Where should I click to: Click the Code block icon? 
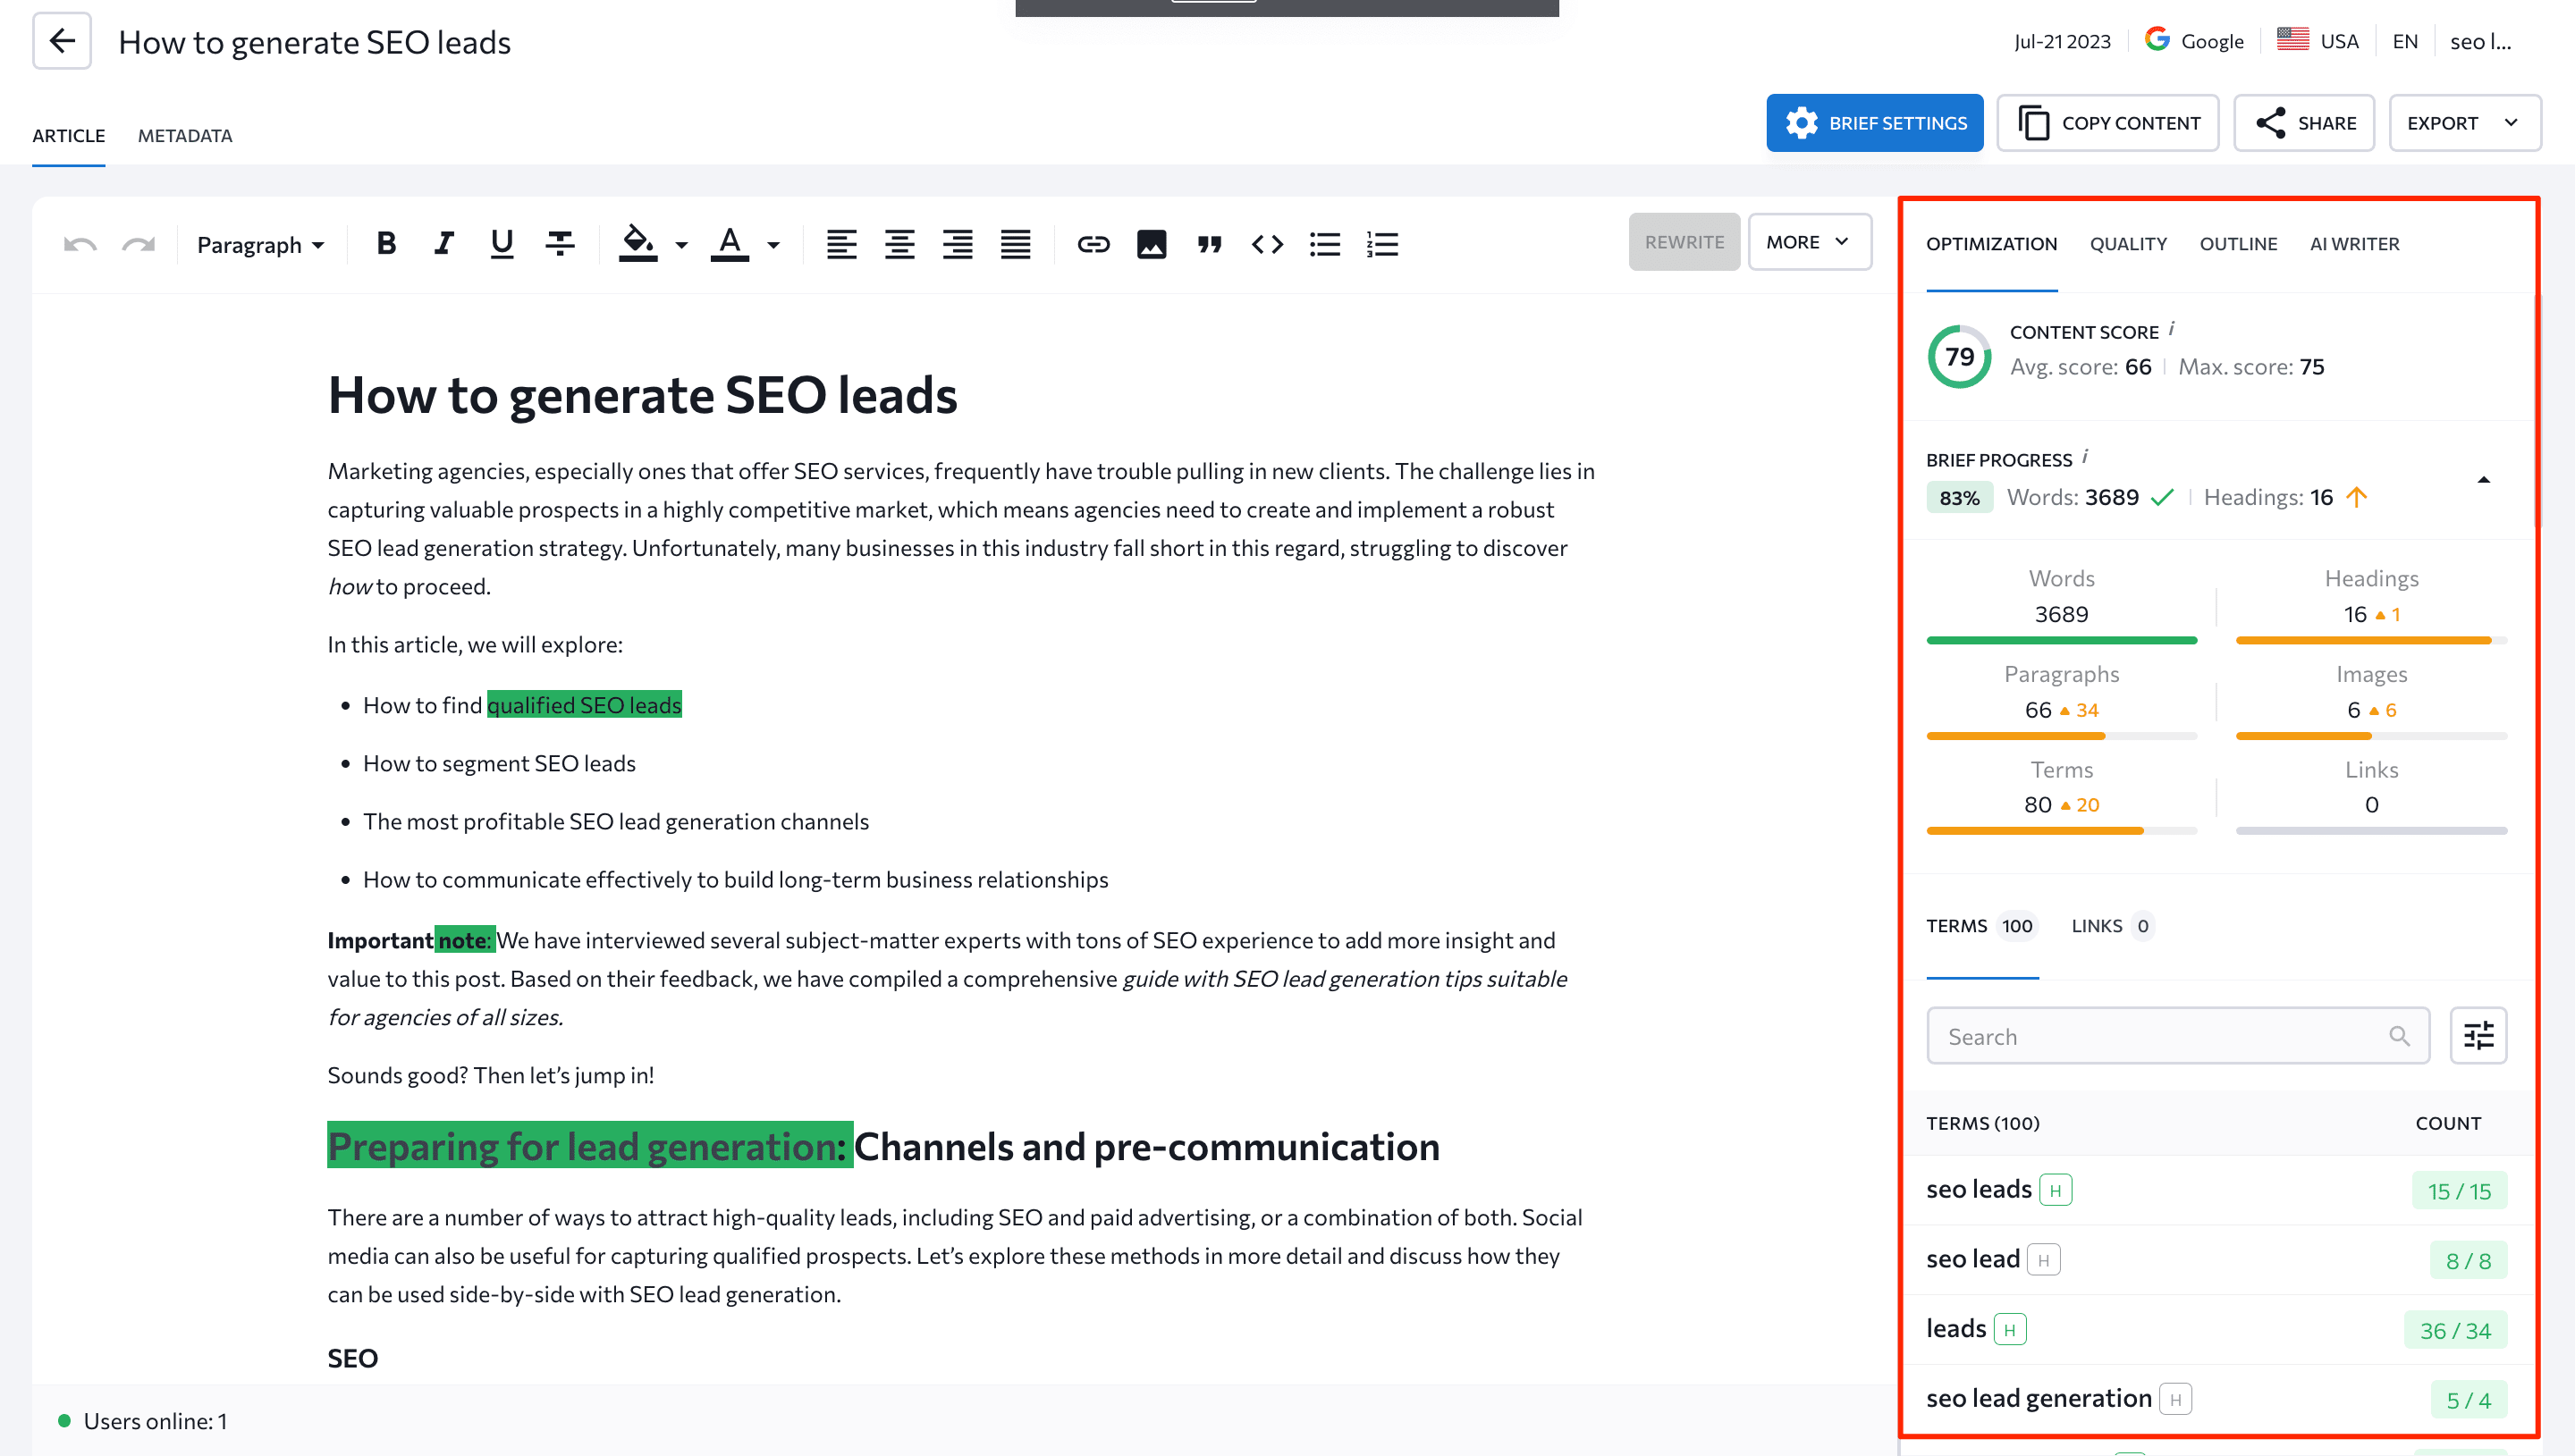point(1266,242)
